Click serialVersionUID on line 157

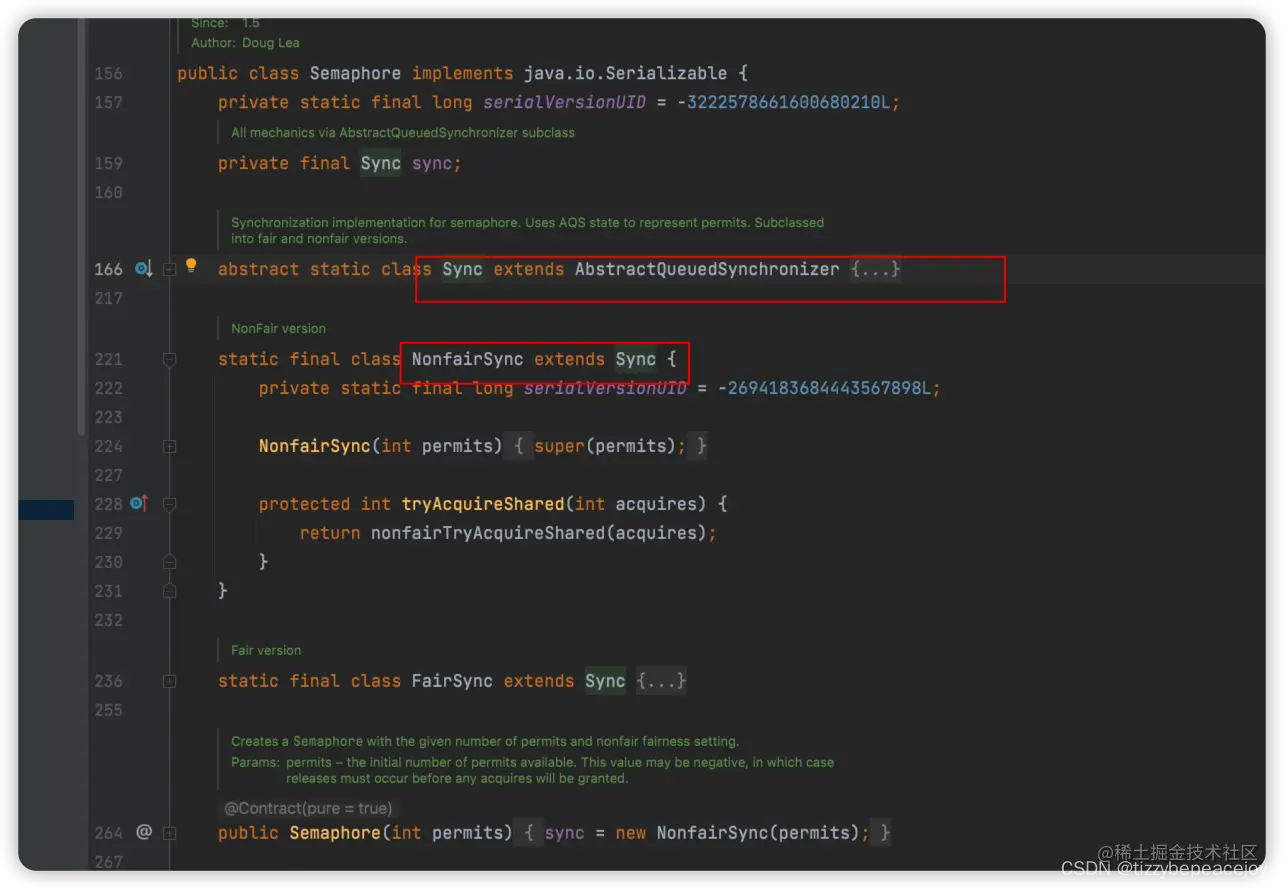[x=565, y=102]
